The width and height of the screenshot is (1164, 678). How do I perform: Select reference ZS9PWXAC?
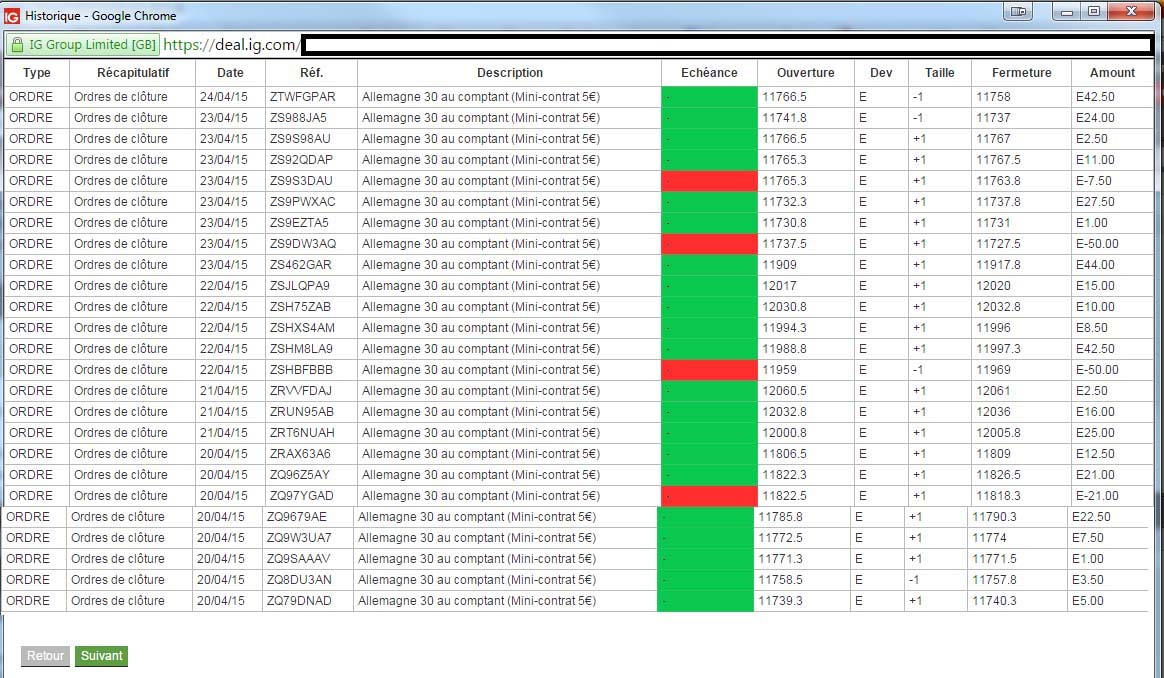click(x=303, y=202)
